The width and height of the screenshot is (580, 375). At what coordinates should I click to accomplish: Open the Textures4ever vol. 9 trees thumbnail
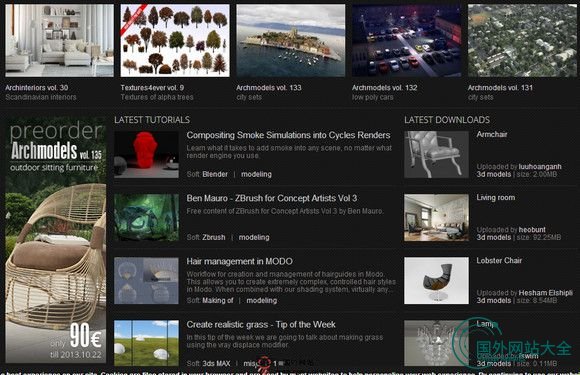coord(175,40)
